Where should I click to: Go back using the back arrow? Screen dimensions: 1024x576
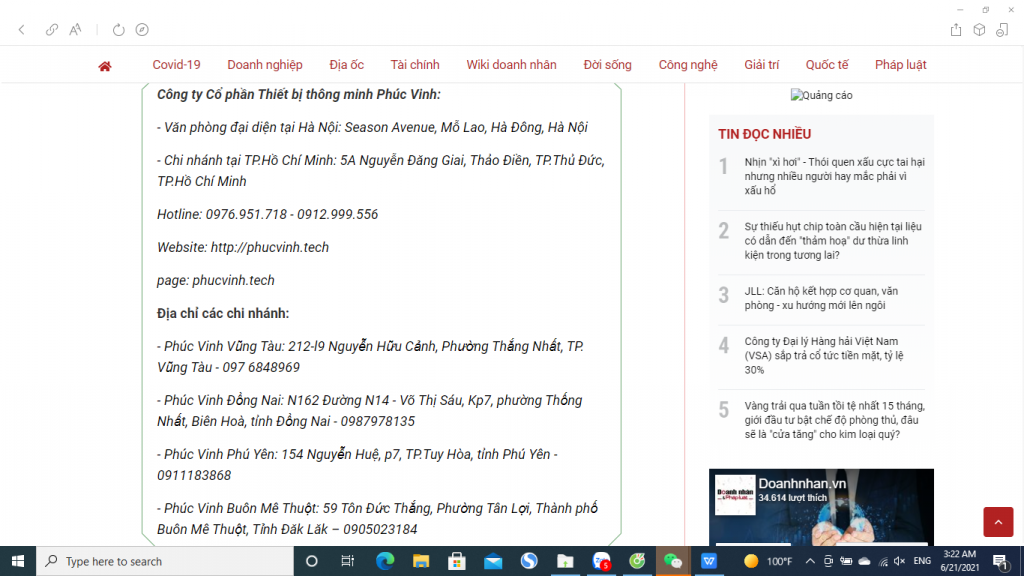(x=22, y=29)
